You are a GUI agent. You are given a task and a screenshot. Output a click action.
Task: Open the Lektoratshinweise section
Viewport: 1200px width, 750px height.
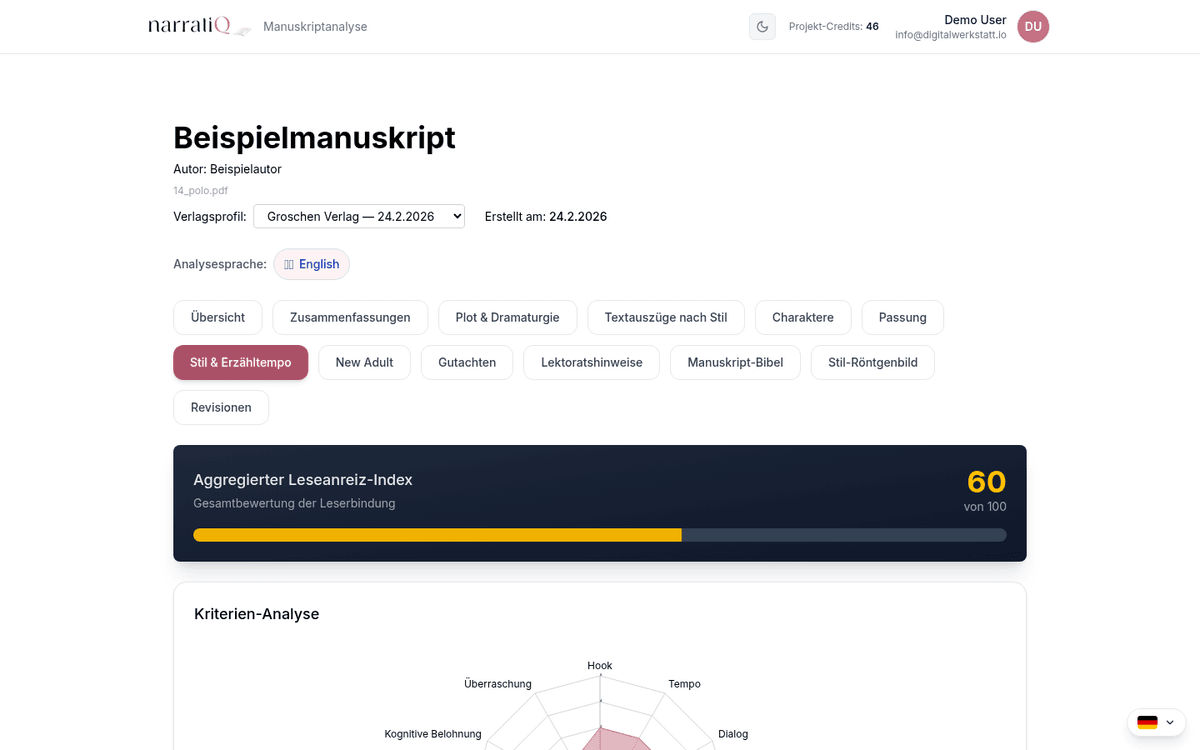point(590,362)
